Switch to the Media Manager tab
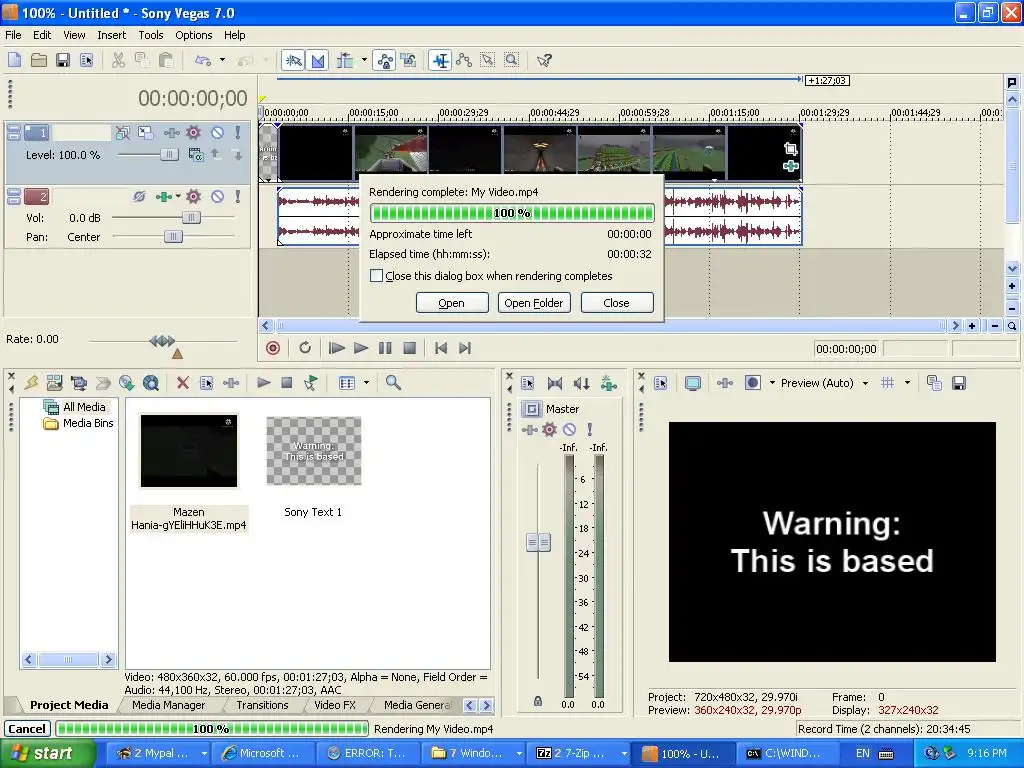The width and height of the screenshot is (1024, 768). pyautogui.click(x=168, y=705)
